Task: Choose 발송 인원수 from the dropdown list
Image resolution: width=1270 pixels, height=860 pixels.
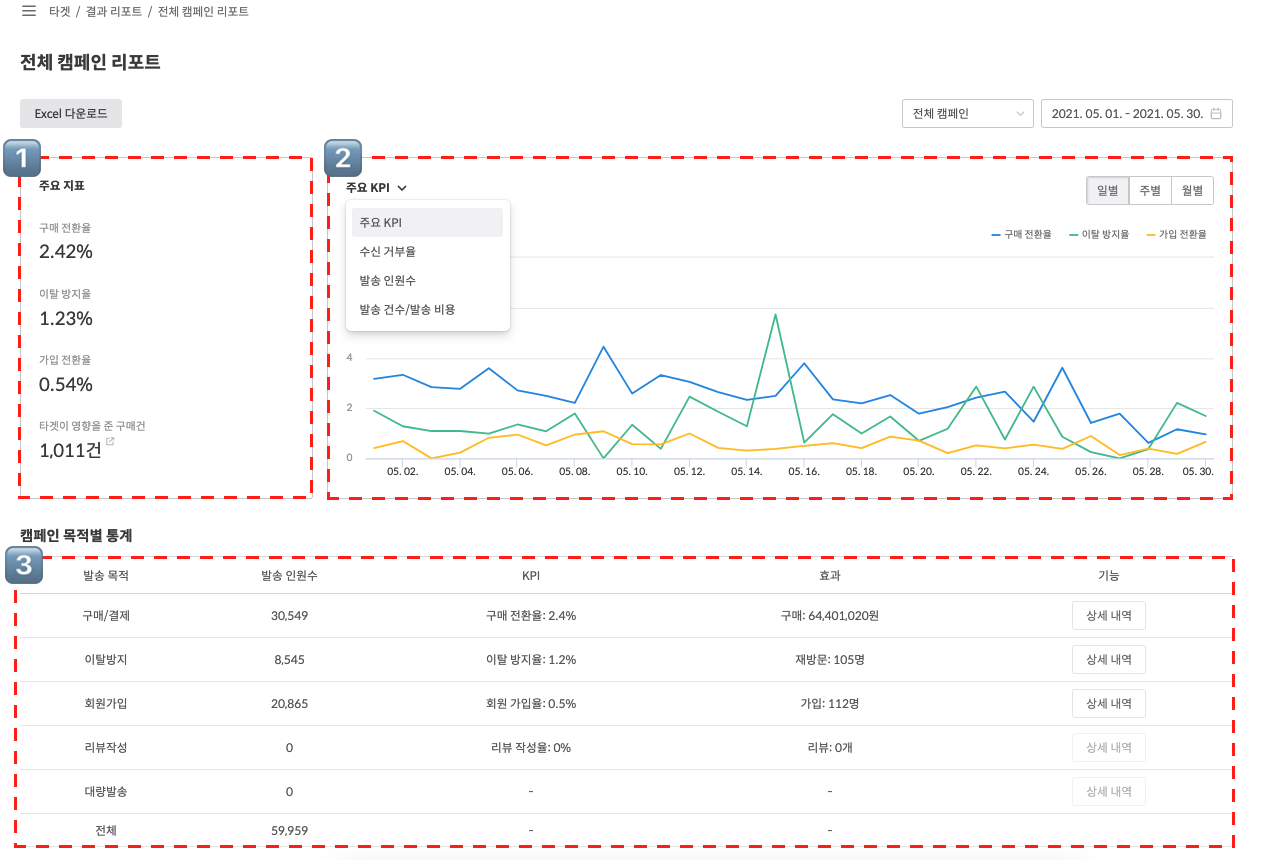Action: tap(387, 281)
